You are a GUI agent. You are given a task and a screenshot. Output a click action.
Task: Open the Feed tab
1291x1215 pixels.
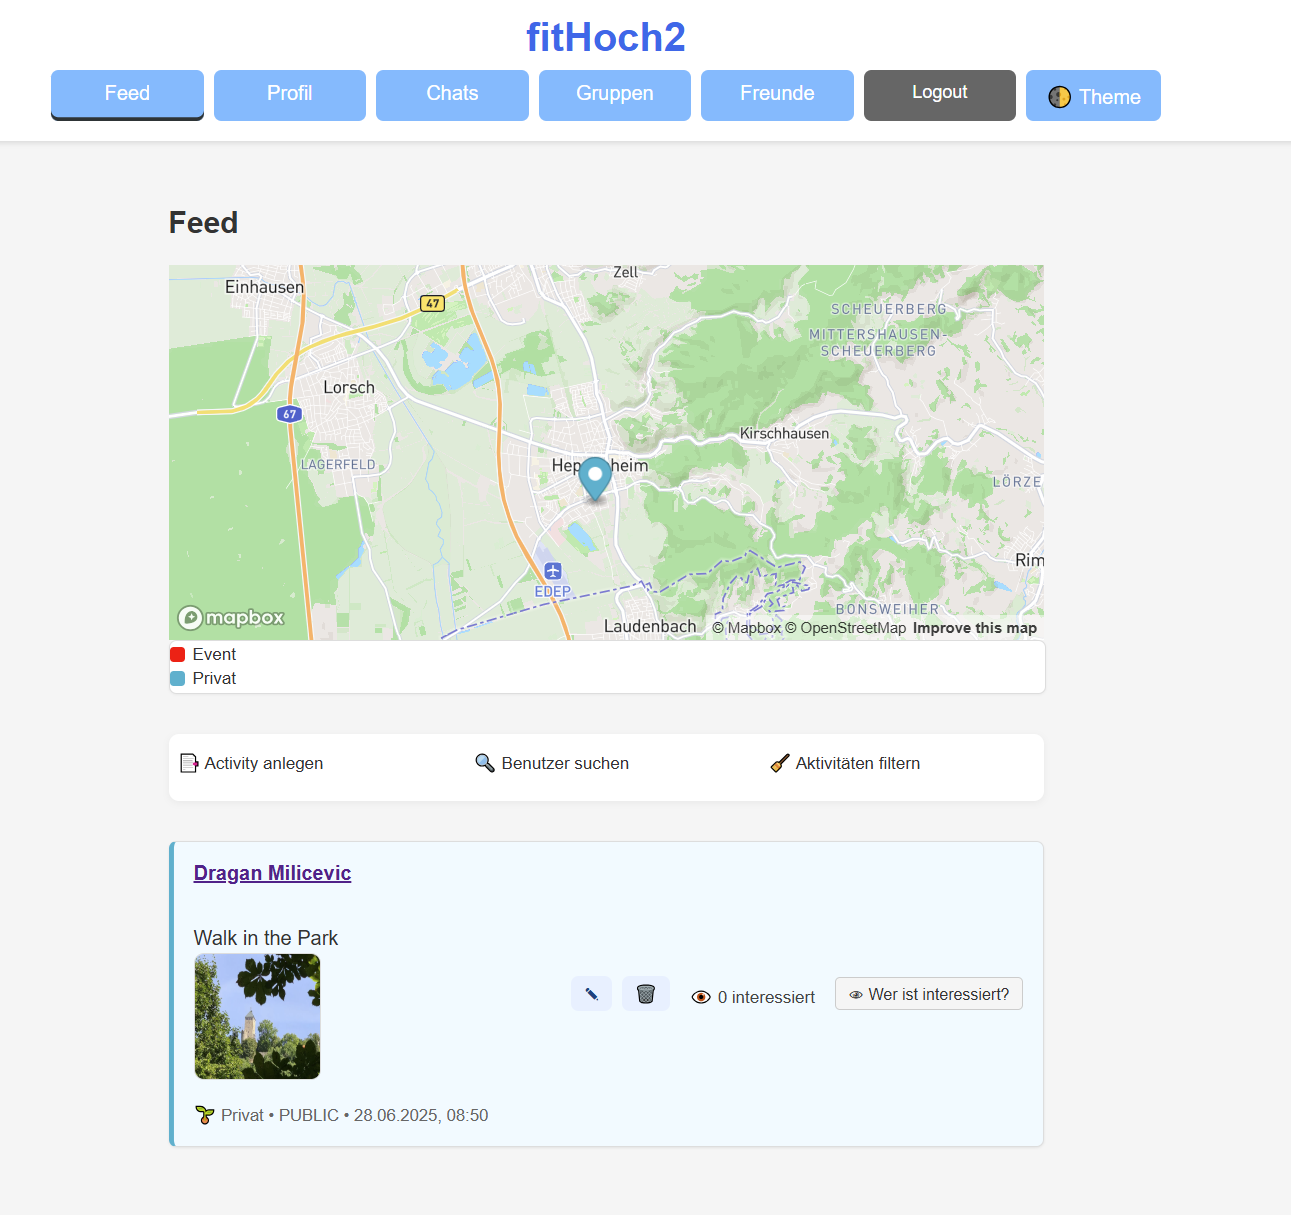127,95
